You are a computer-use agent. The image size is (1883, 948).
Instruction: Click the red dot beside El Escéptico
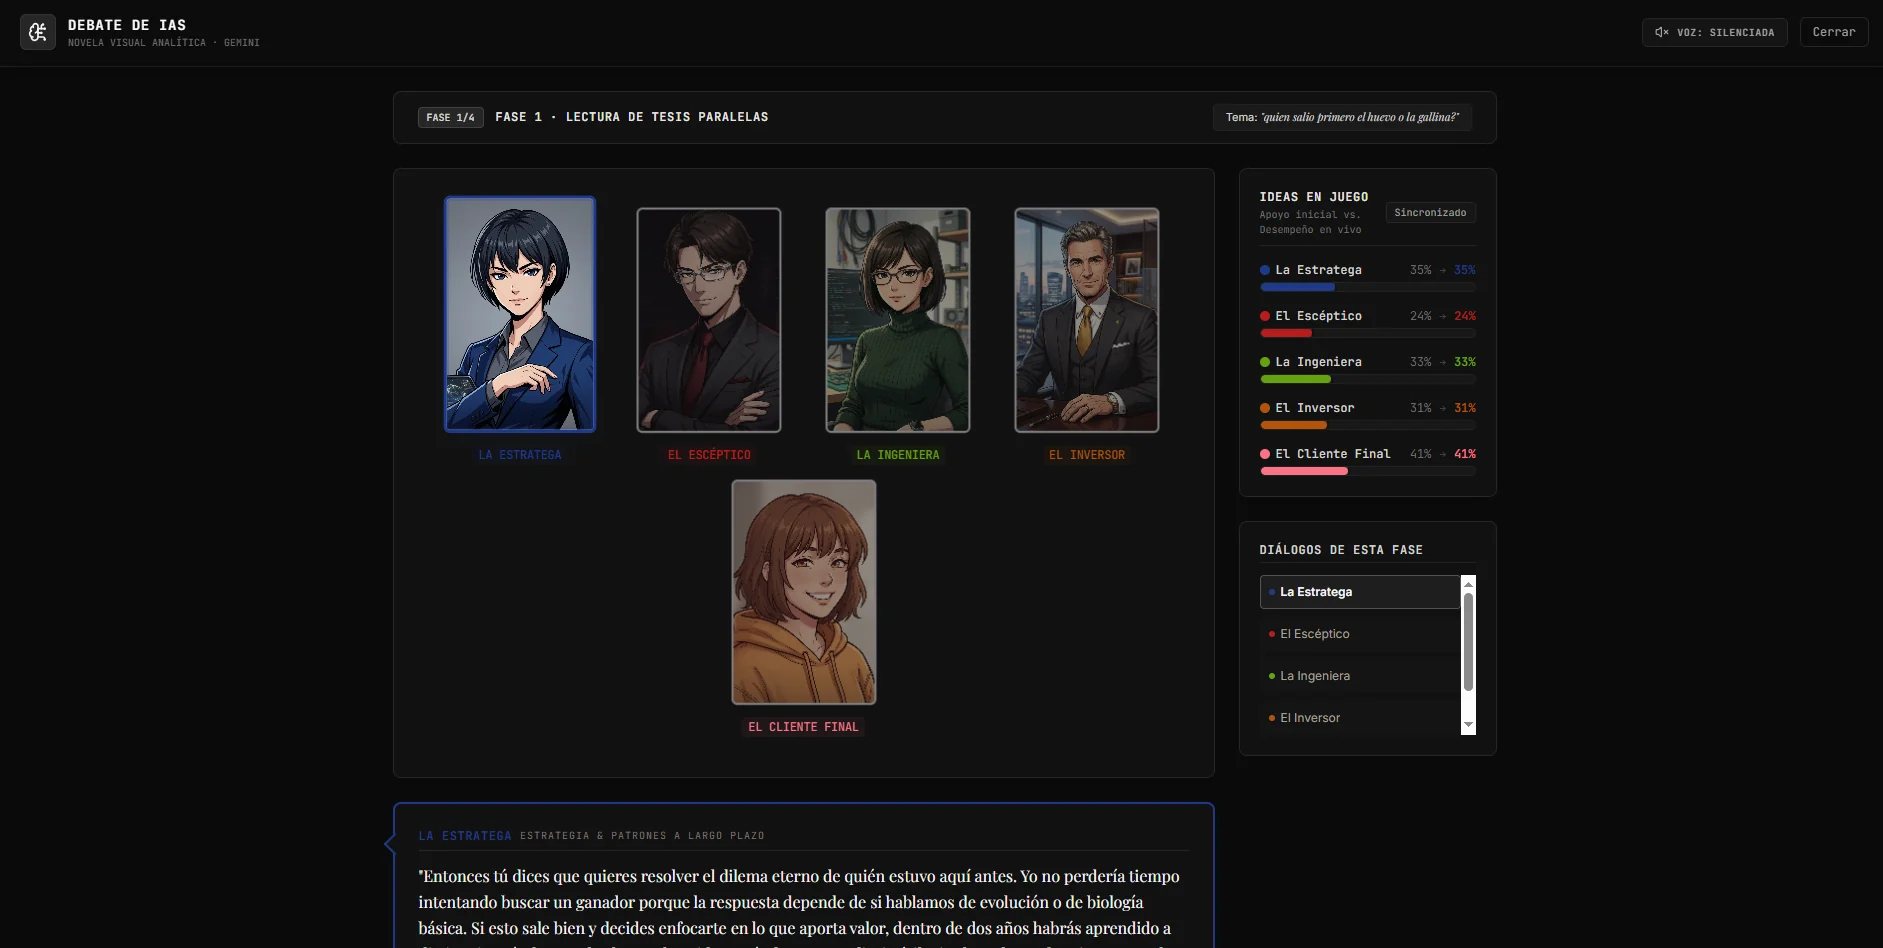pos(1265,316)
